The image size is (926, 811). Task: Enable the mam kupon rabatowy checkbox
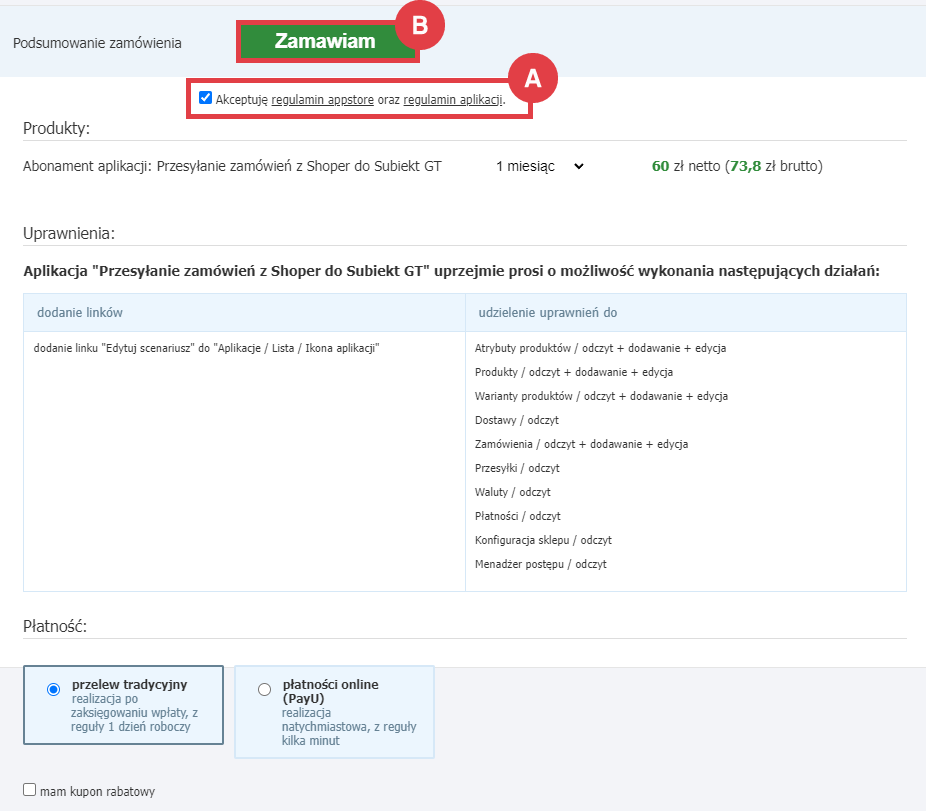(x=30, y=790)
